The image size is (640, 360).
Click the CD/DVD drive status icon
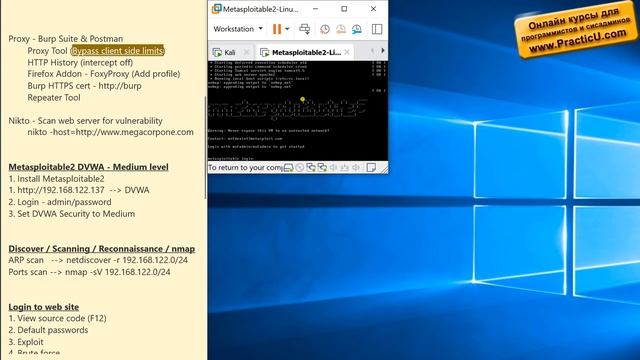coord(300,167)
